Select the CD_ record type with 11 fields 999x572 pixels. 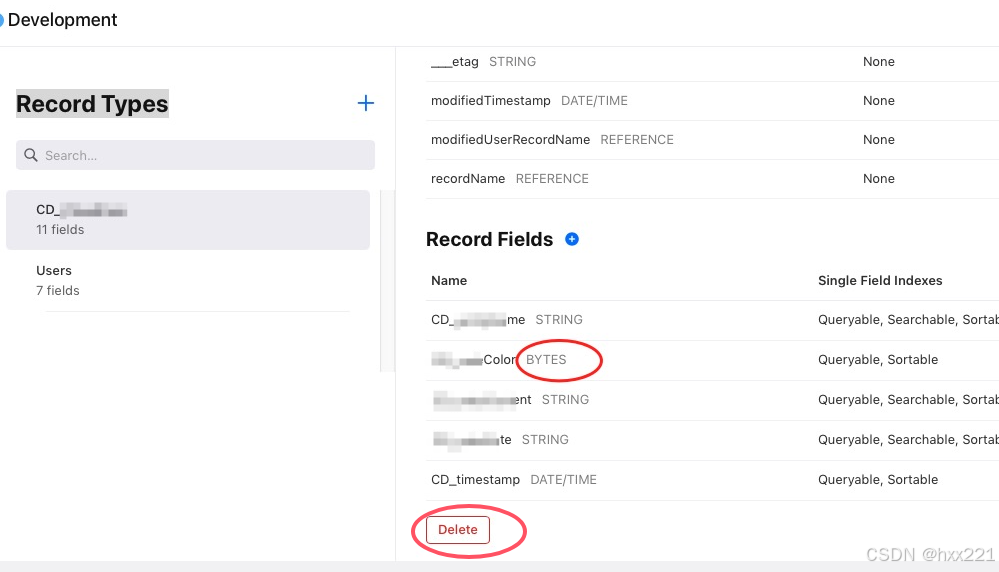[188, 220]
